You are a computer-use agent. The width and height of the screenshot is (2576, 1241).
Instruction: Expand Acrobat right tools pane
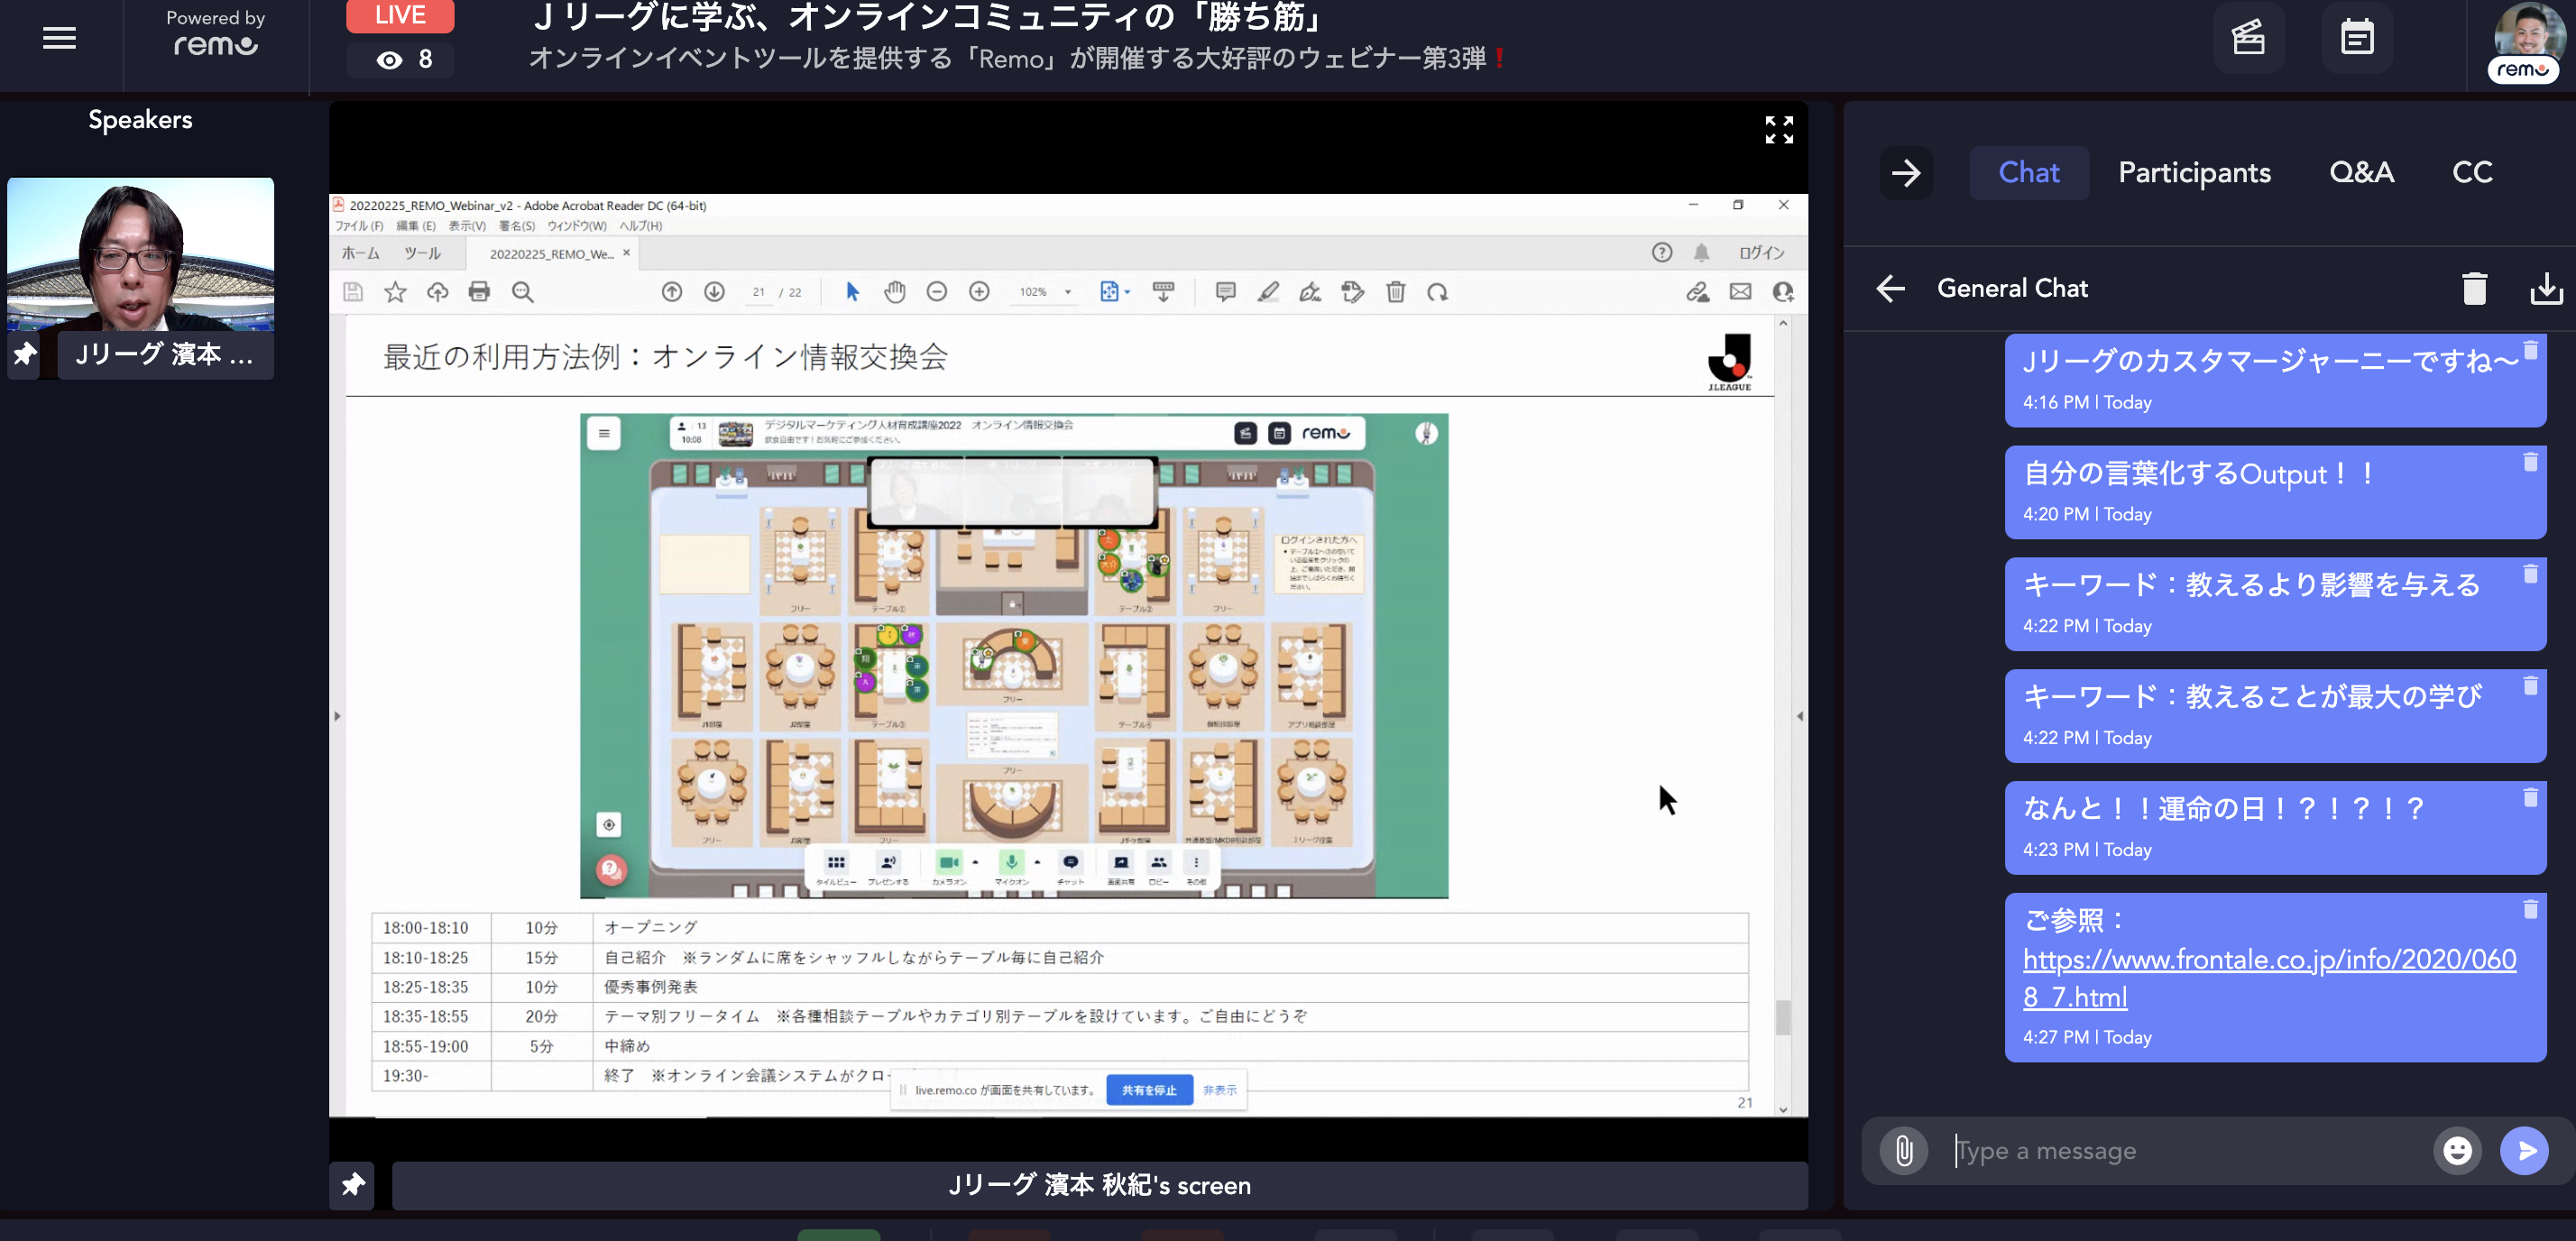click(x=1799, y=716)
